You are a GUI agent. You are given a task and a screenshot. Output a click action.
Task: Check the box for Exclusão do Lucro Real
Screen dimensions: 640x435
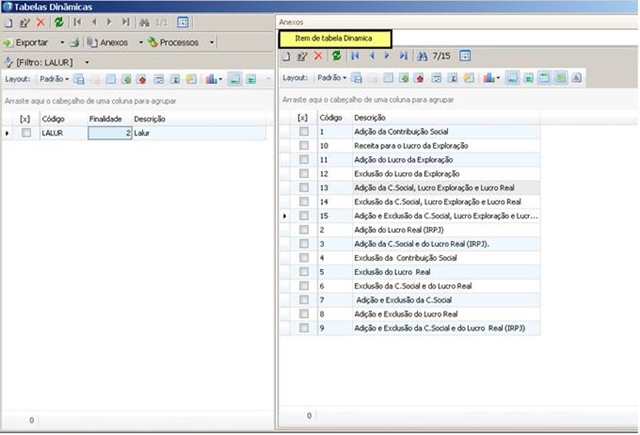point(304,271)
